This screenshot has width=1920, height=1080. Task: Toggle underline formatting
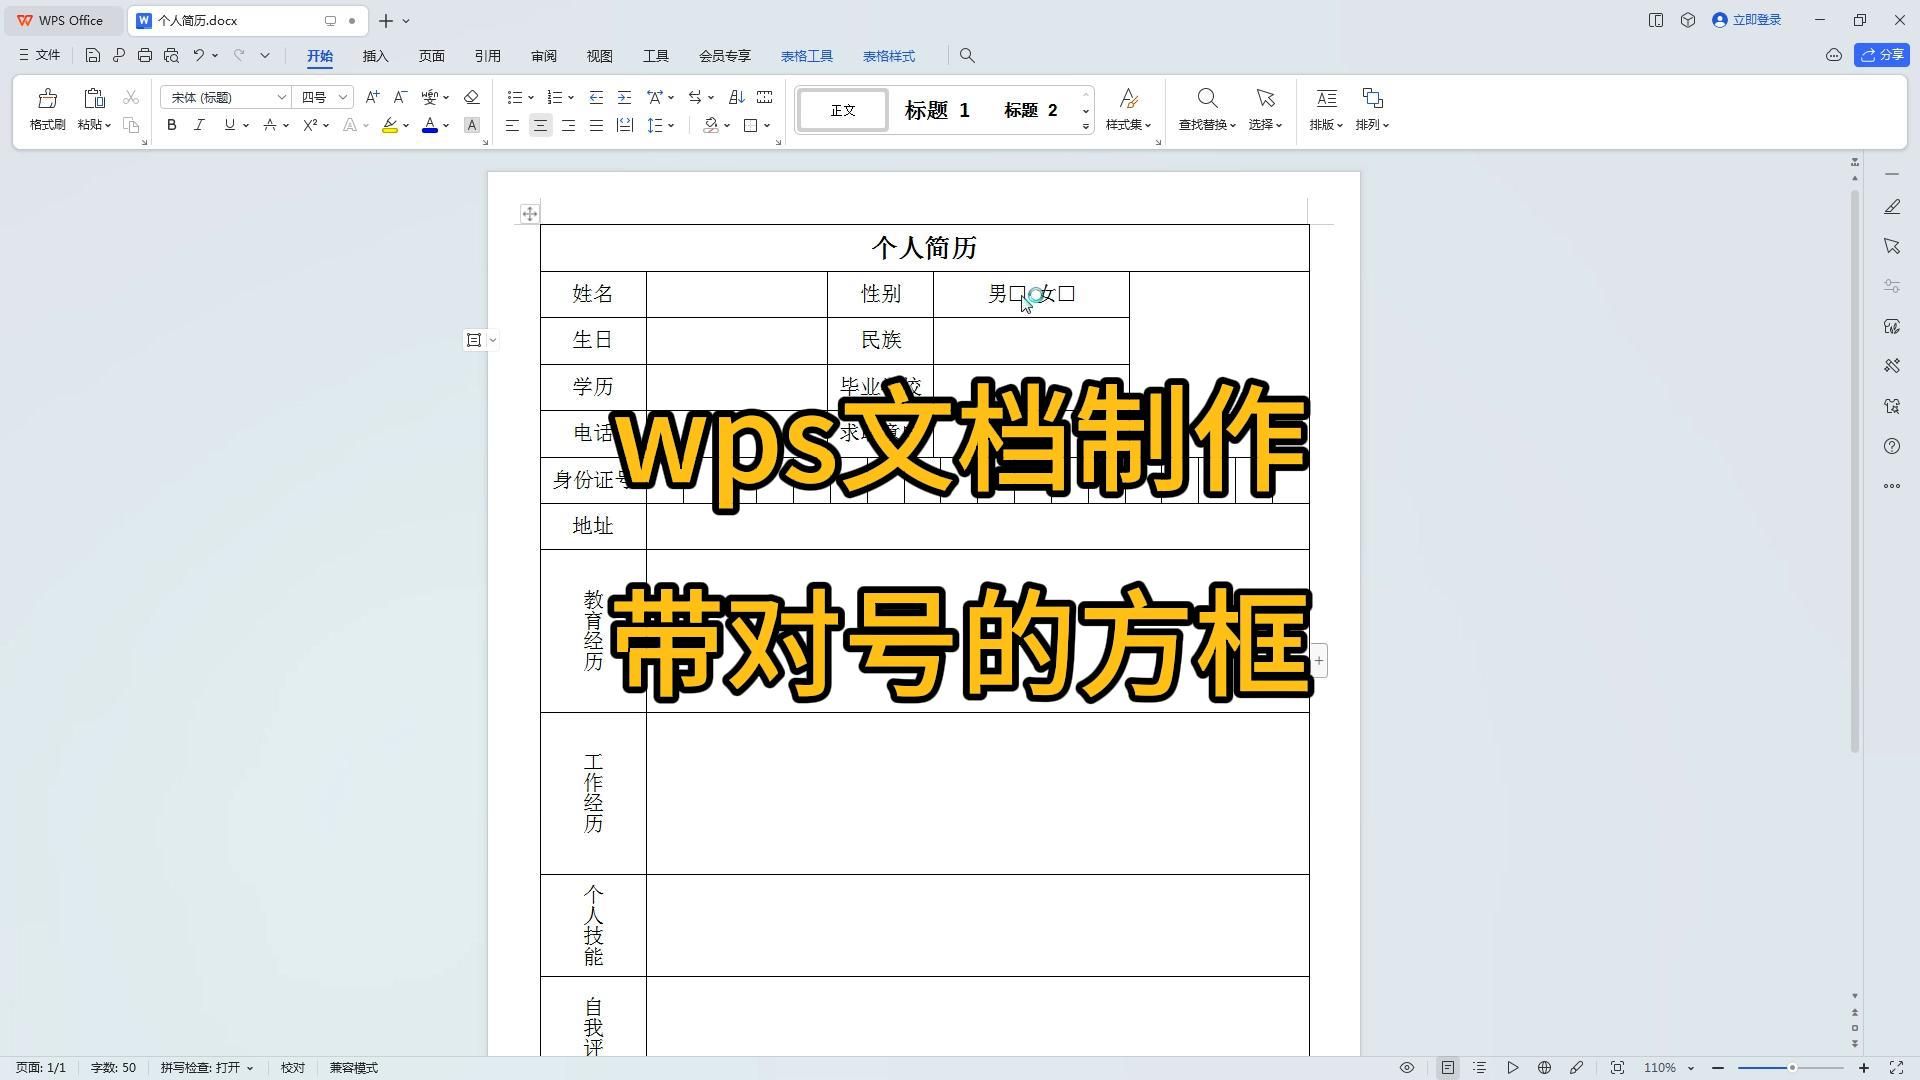point(228,125)
